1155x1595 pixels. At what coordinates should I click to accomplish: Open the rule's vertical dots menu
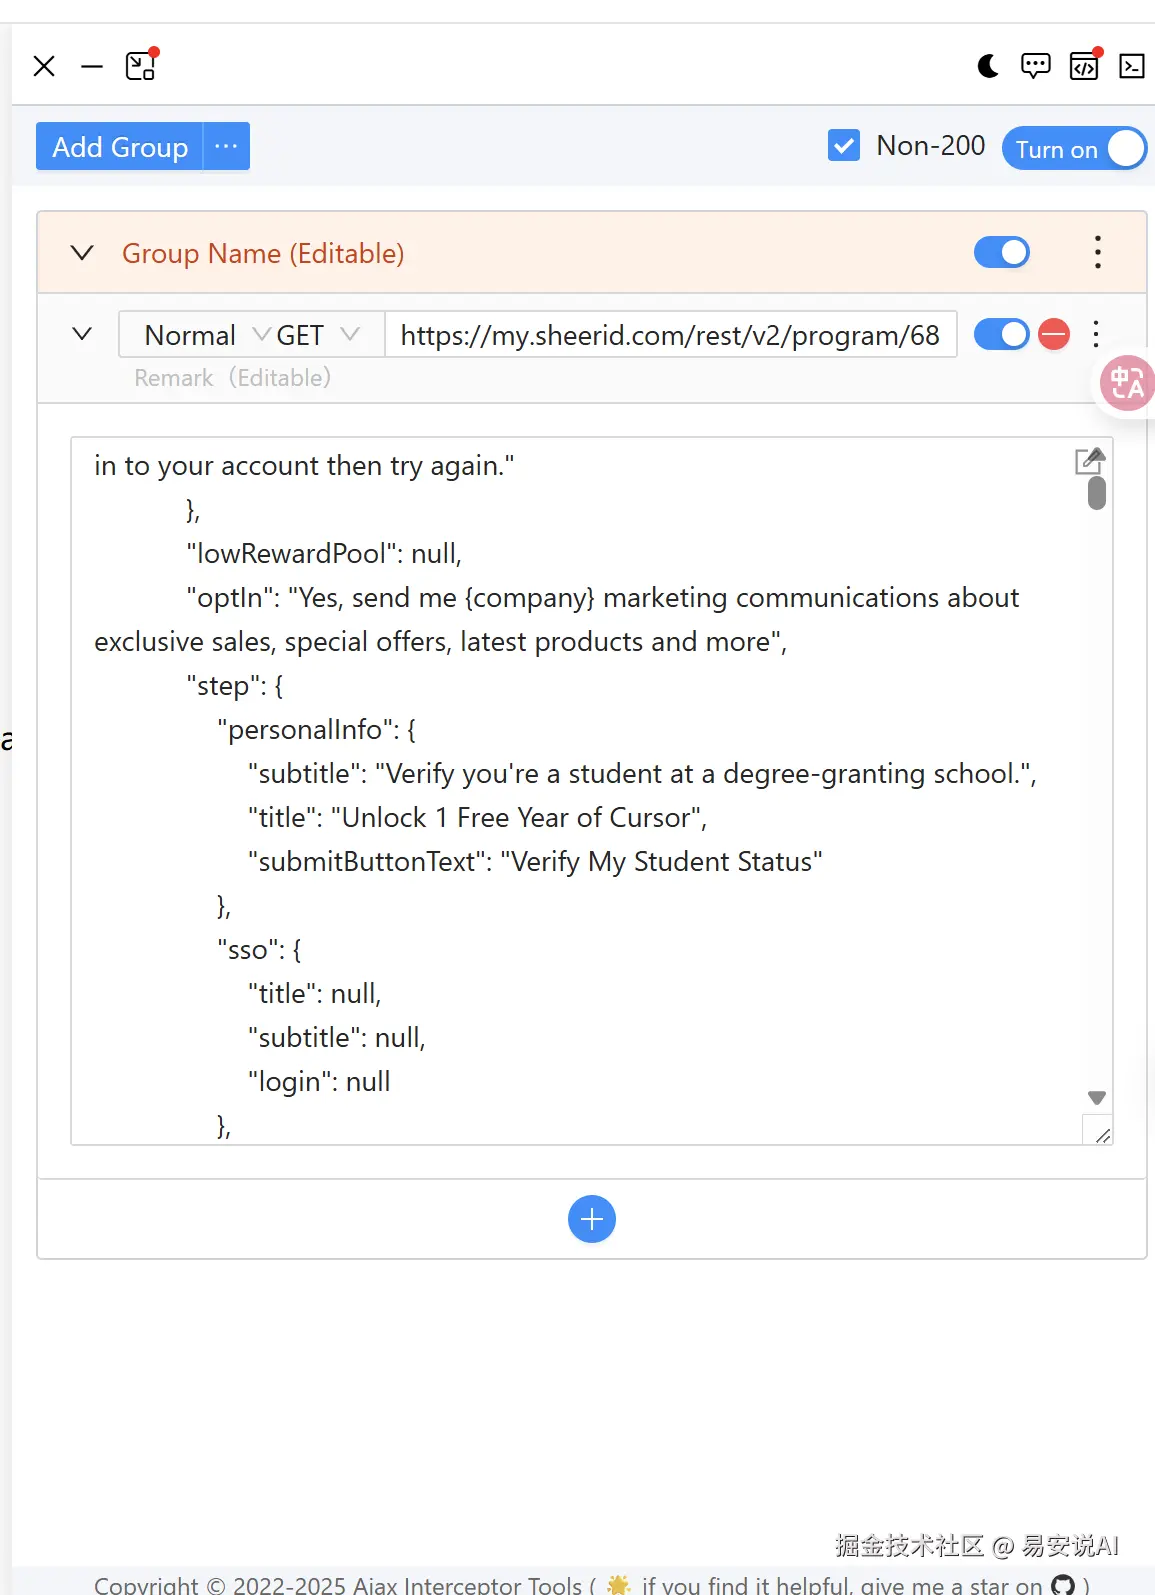[x=1097, y=334]
